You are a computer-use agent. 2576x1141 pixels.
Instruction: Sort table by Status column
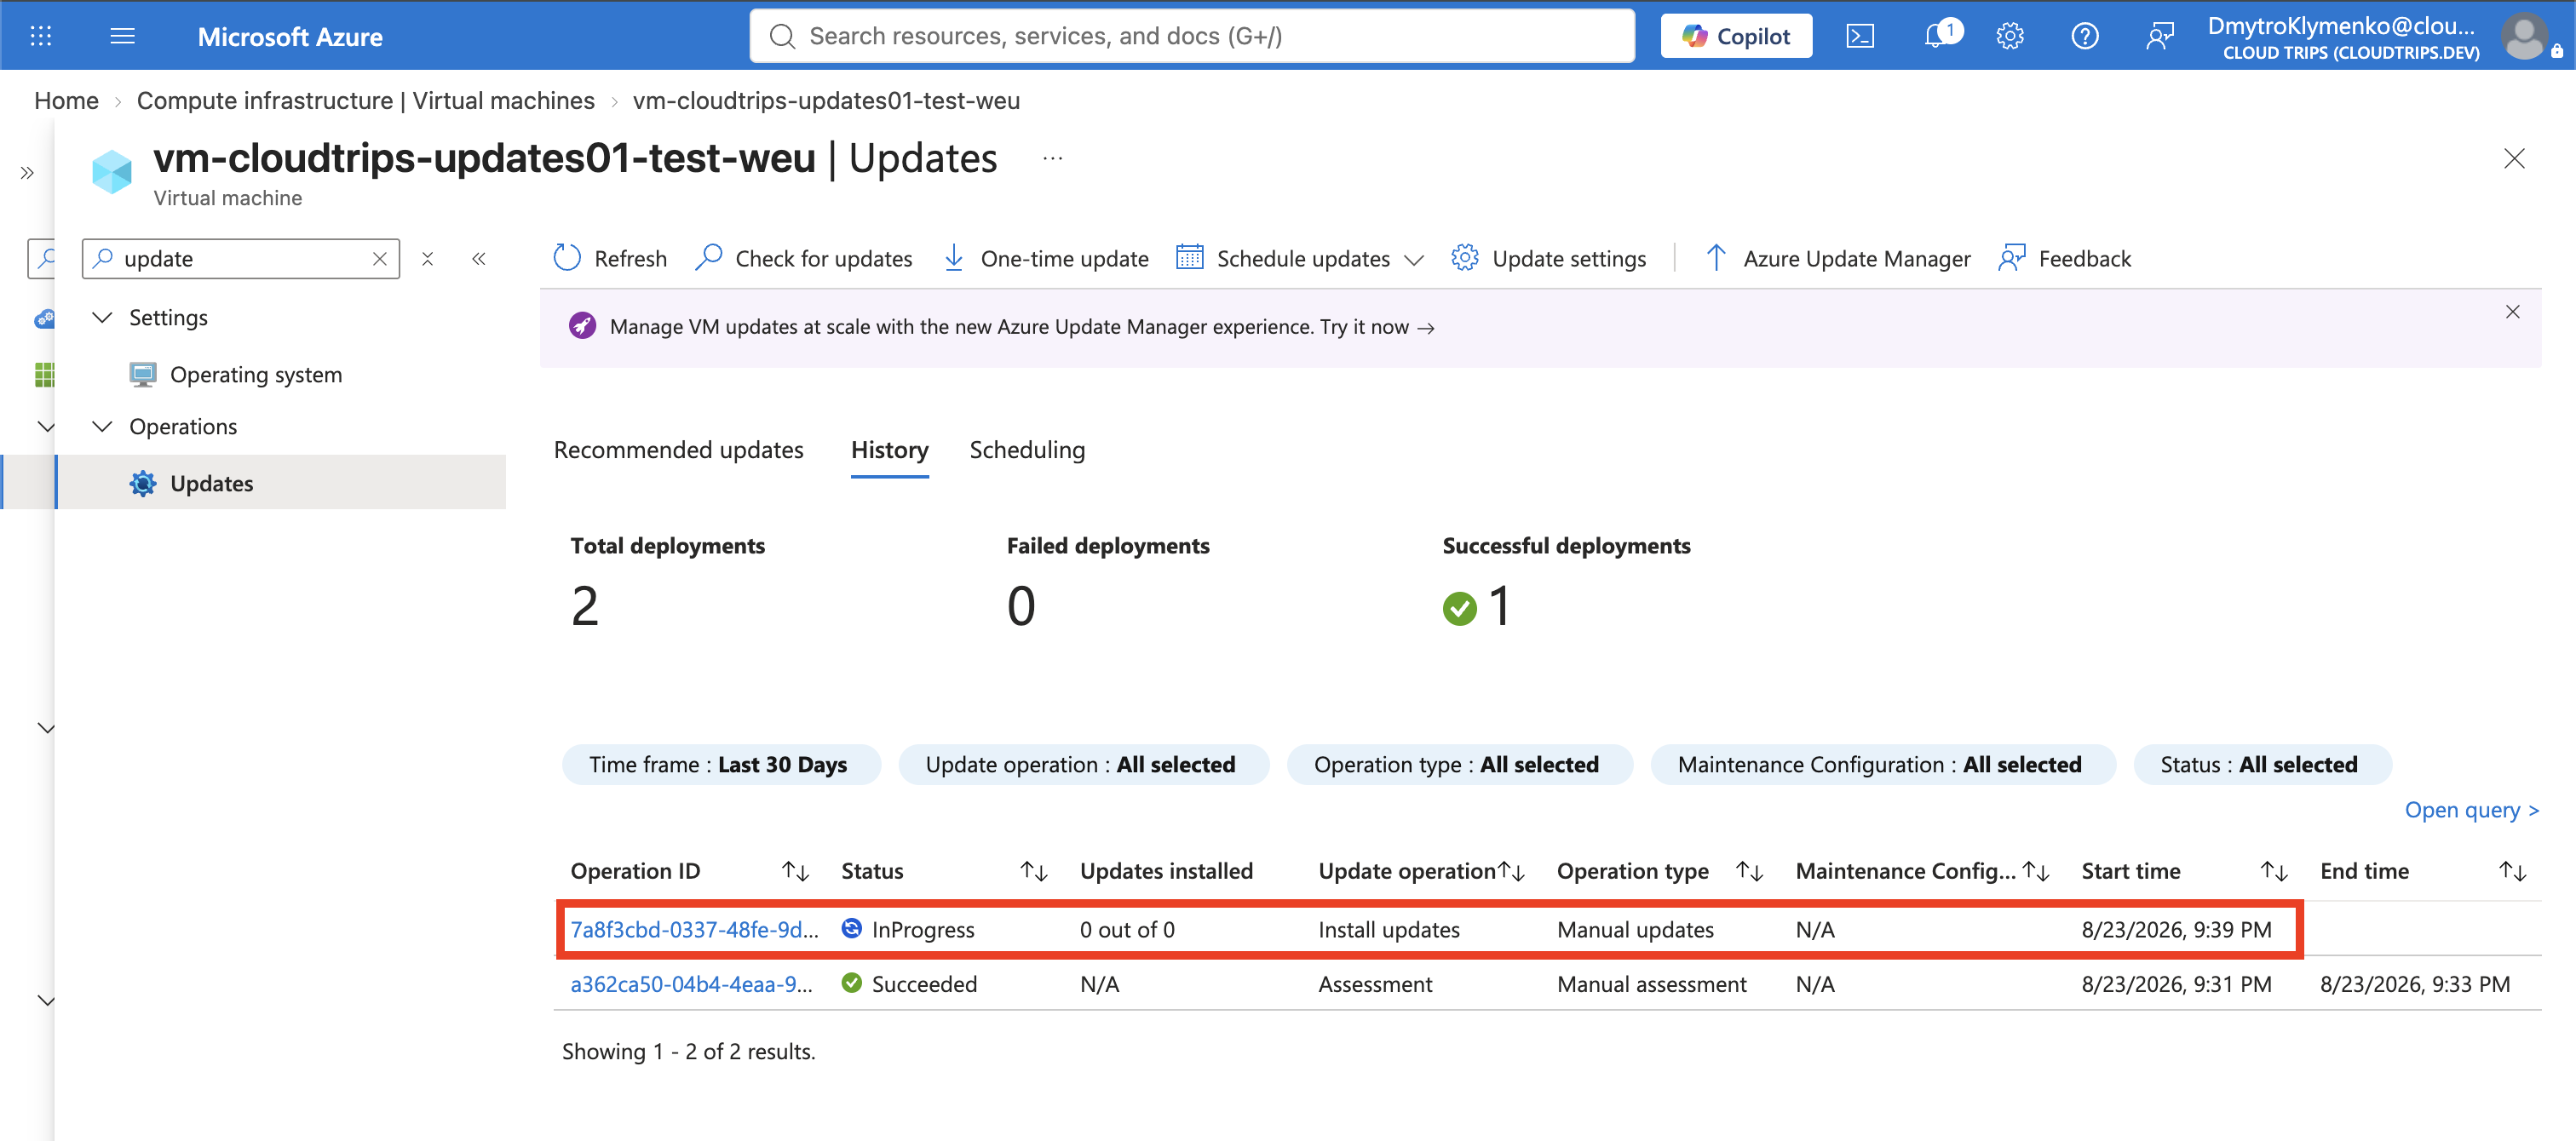pyautogui.click(x=1034, y=872)
